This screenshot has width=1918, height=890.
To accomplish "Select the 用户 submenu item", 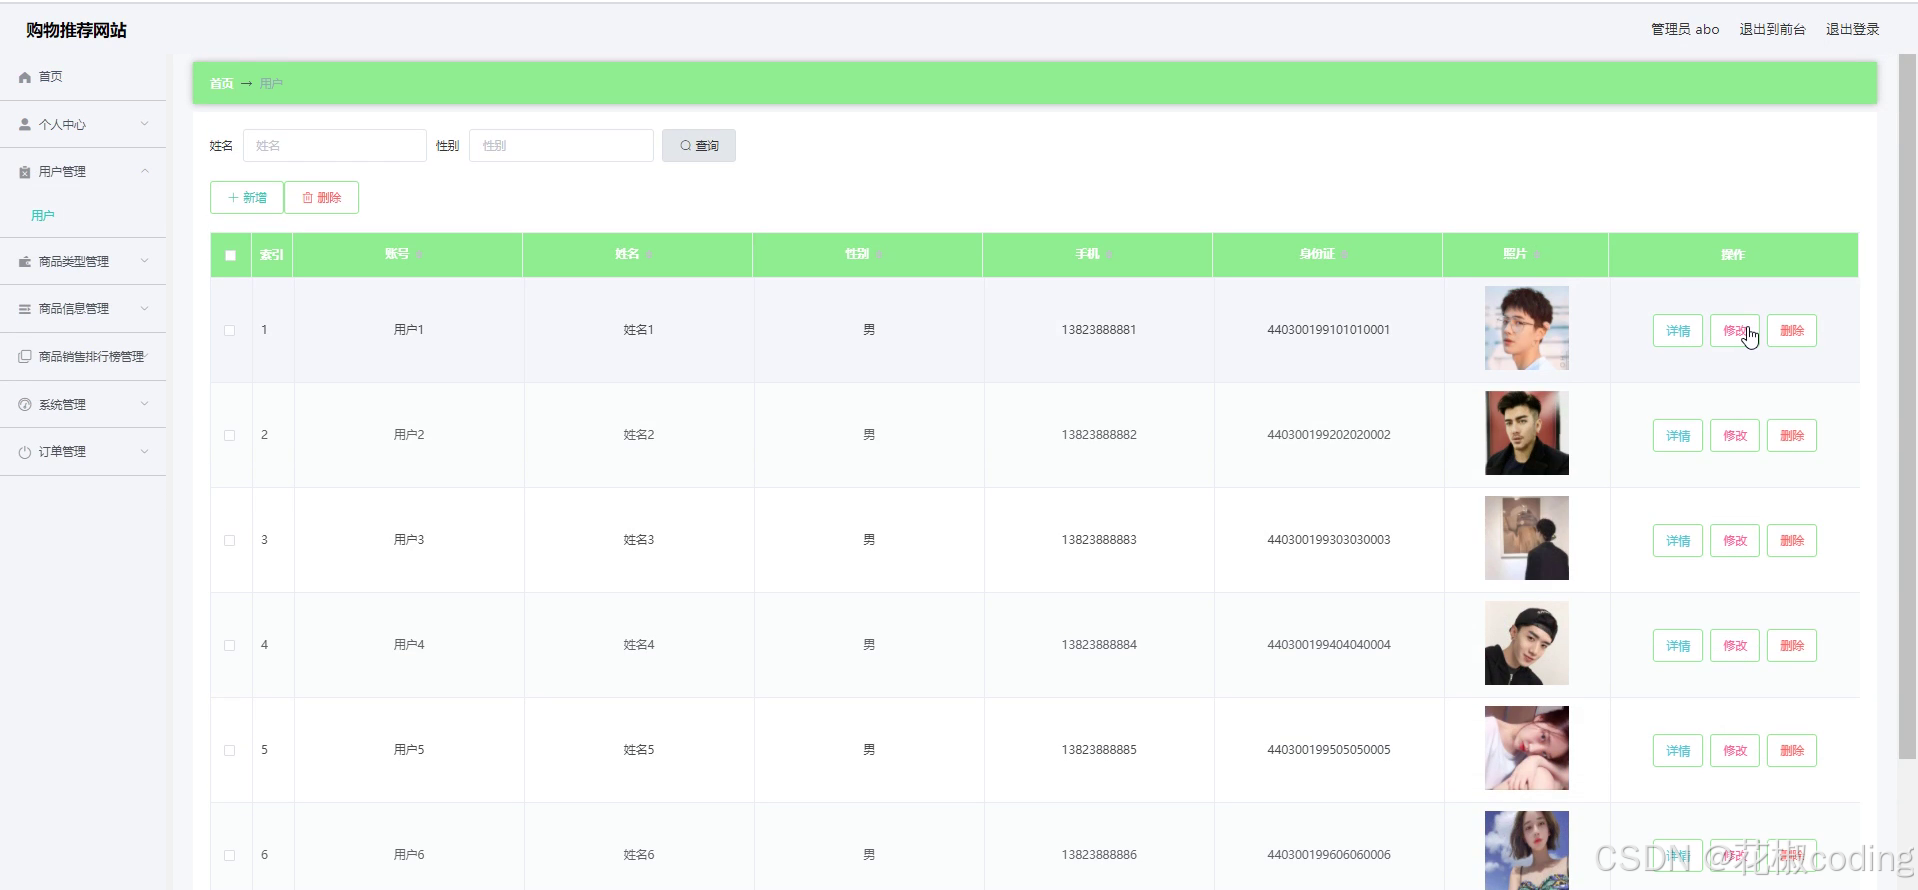I will tap(43, 216).
